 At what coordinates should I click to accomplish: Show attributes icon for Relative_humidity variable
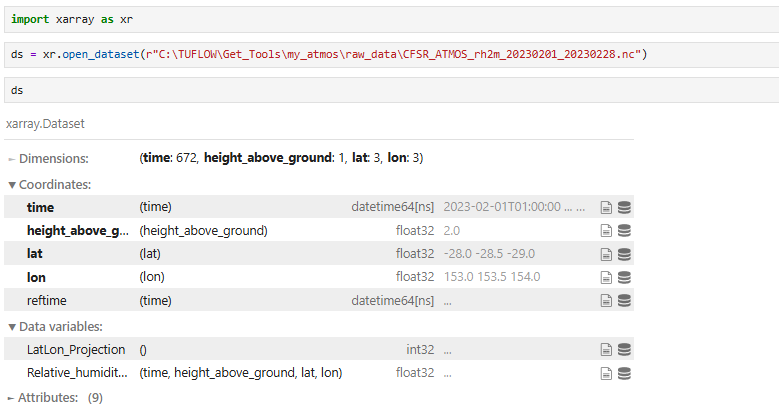606,373
